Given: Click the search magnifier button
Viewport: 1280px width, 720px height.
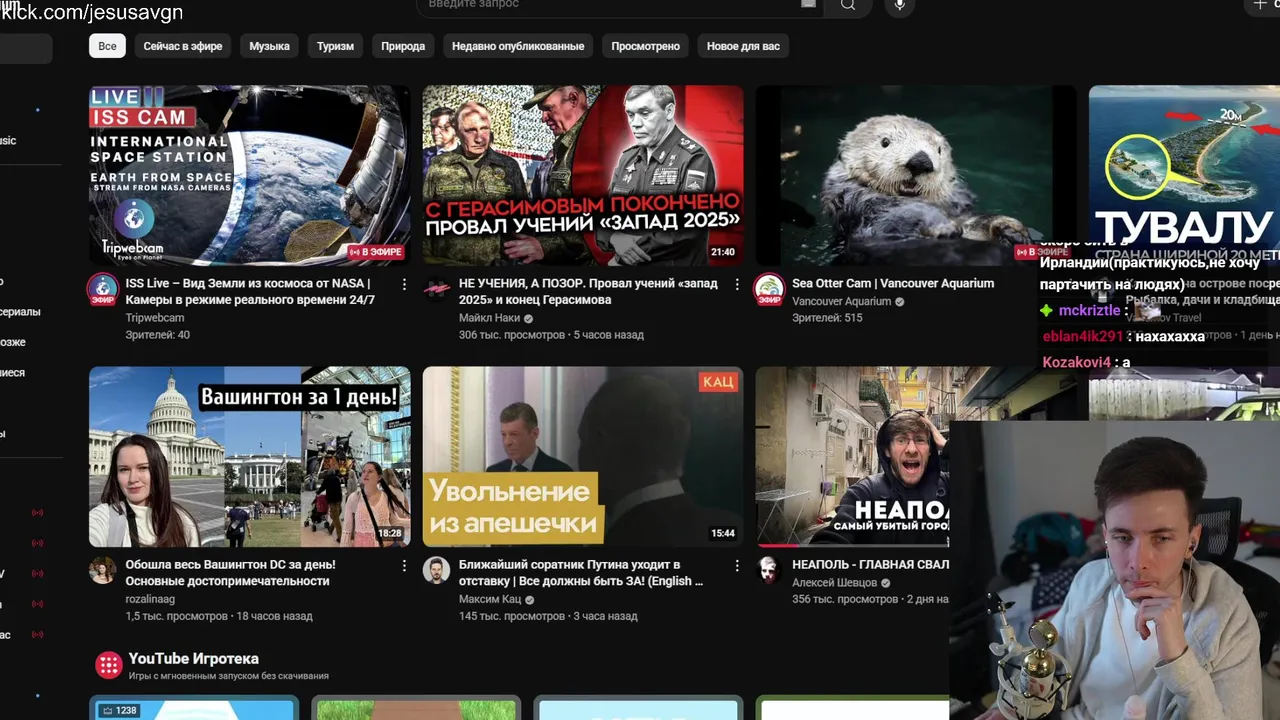Looking at the screenshot, I should [x=848, y=5].
